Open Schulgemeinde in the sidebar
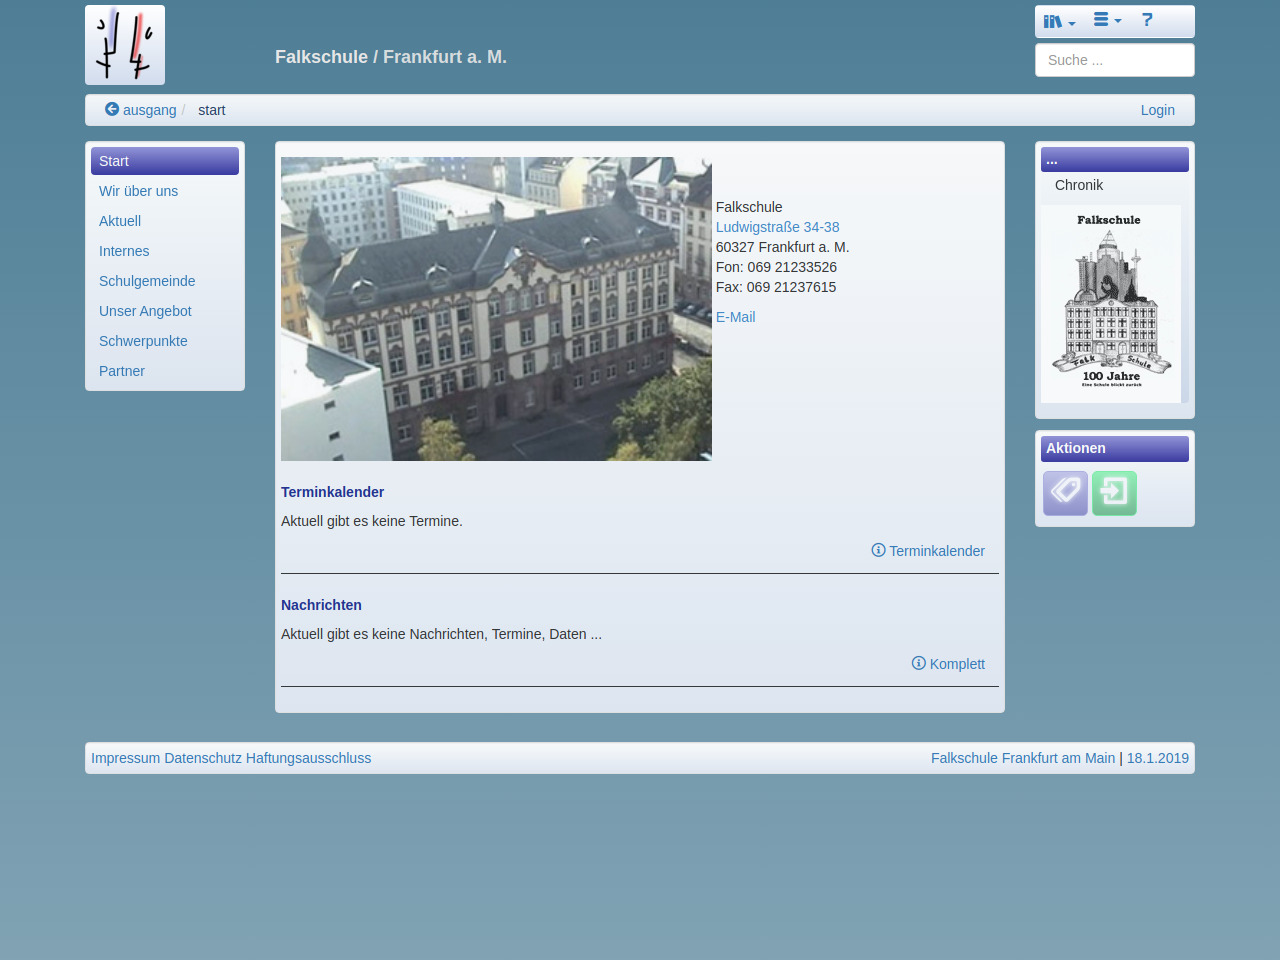 tap(147, 281)
